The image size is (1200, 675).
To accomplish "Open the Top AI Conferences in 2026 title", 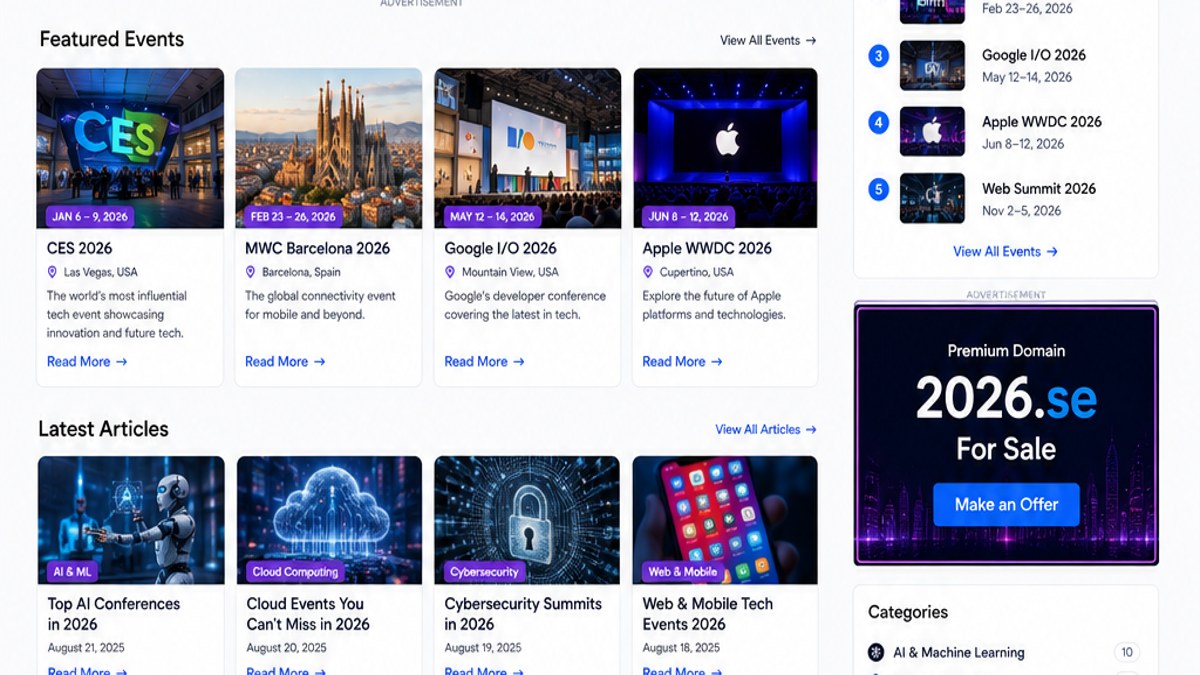I will pos(114,614).
